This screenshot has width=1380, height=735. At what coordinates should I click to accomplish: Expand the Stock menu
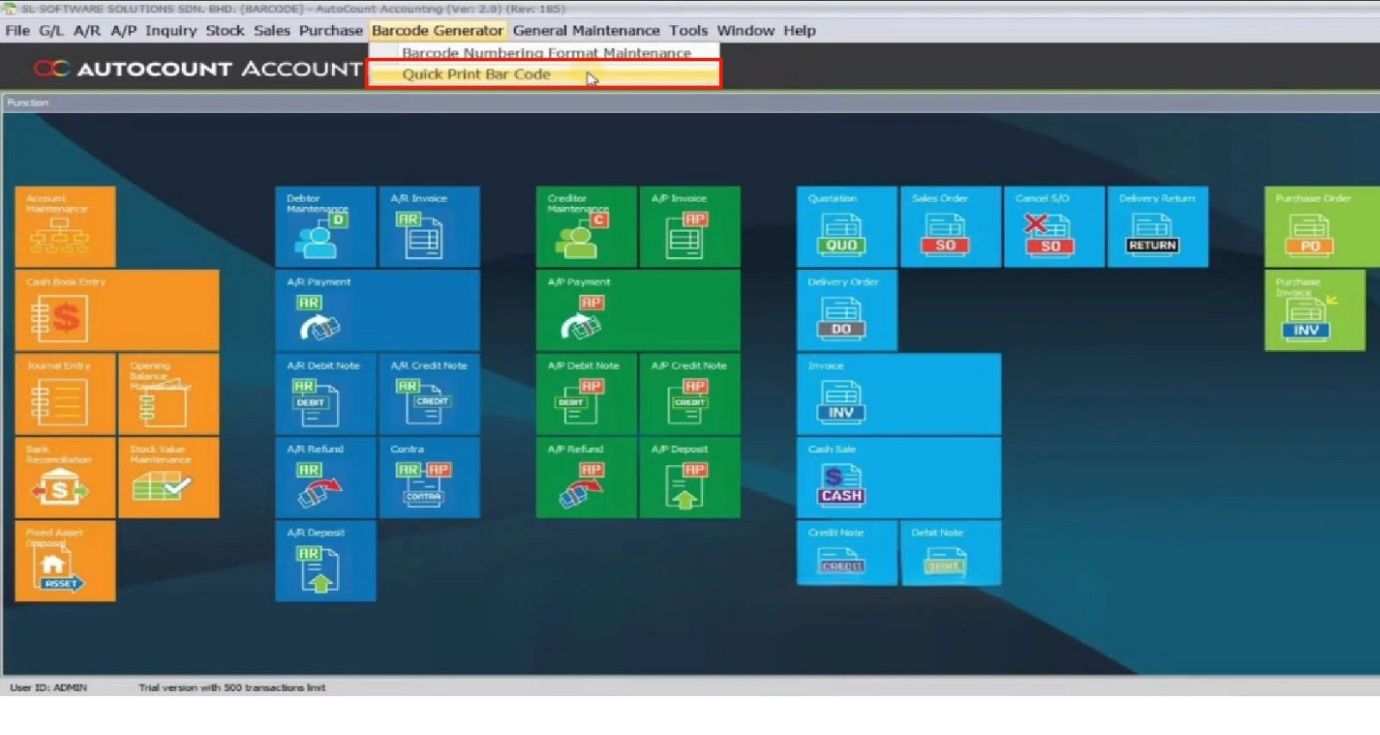[x=225, y=30]
